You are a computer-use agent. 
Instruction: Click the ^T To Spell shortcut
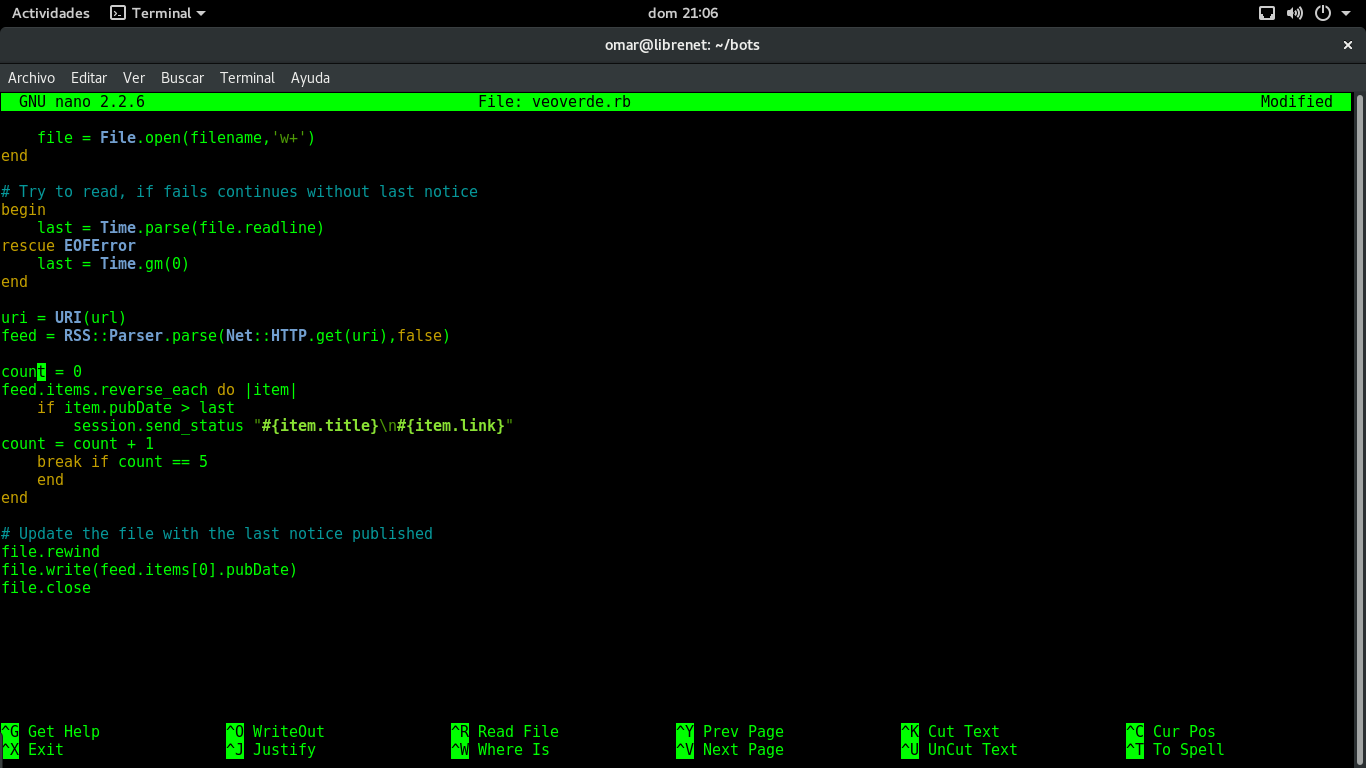tap(1175, 750)
